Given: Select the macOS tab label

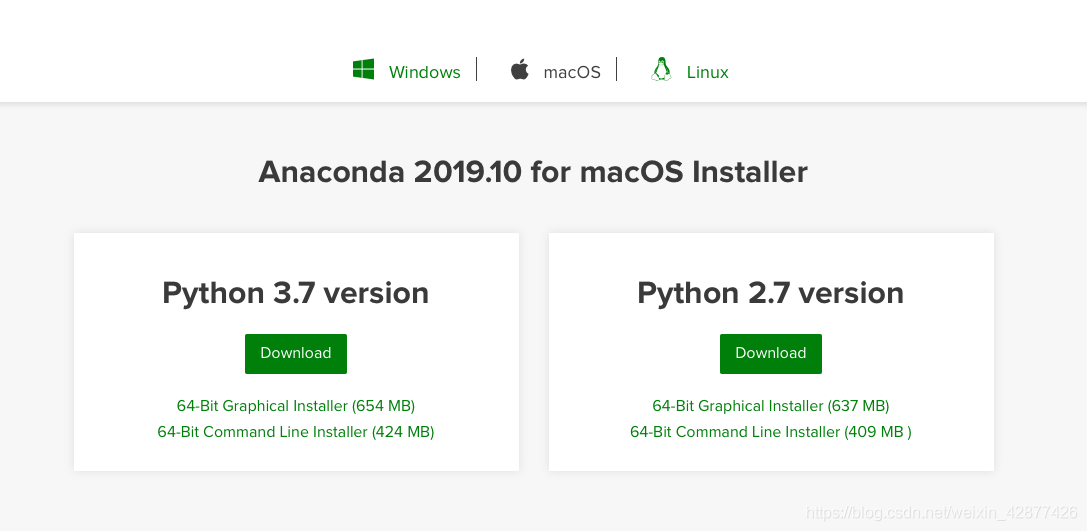Looking at the screenshot, I should pyautogui.click(x=572, y=72).
